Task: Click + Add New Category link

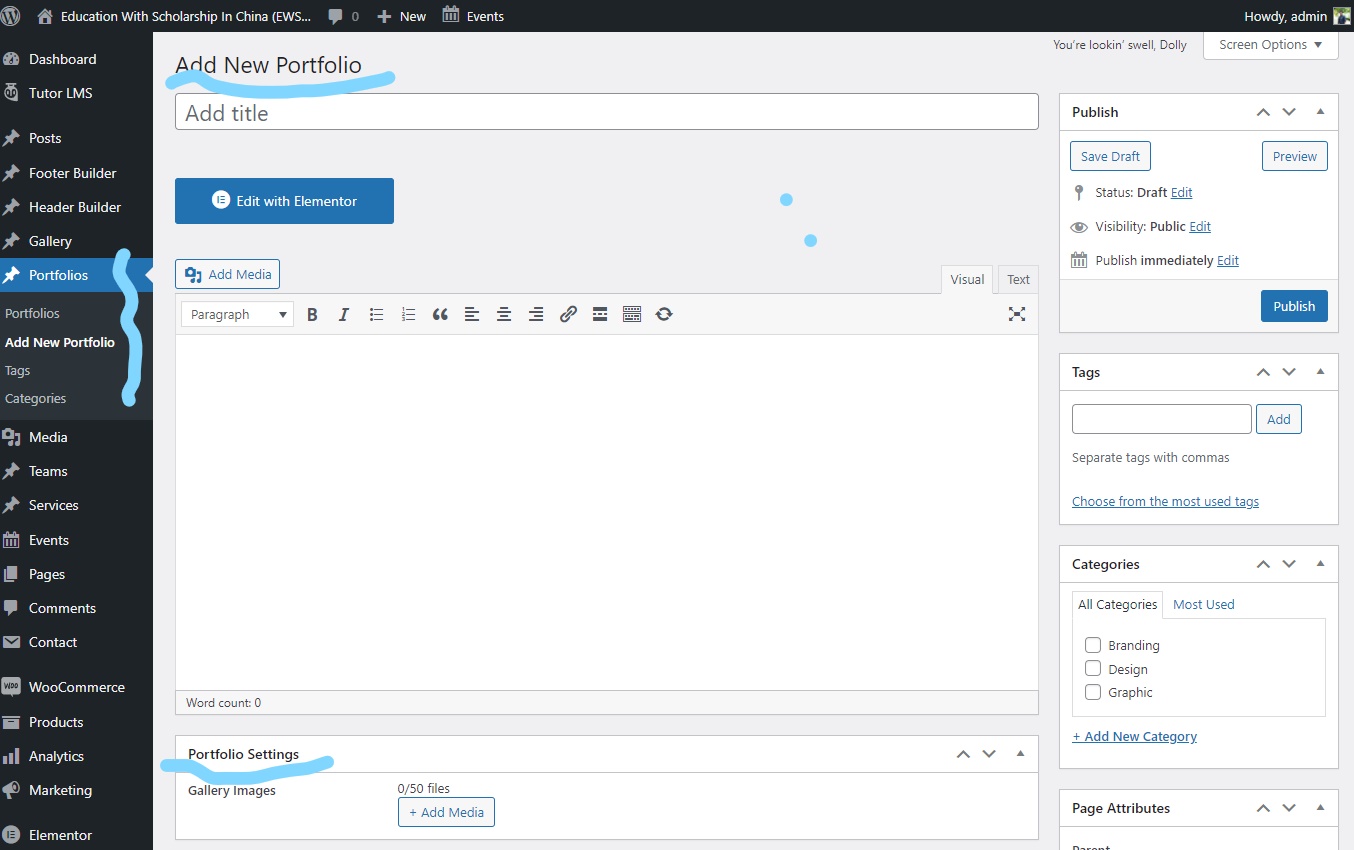Action: (1134, 737)
